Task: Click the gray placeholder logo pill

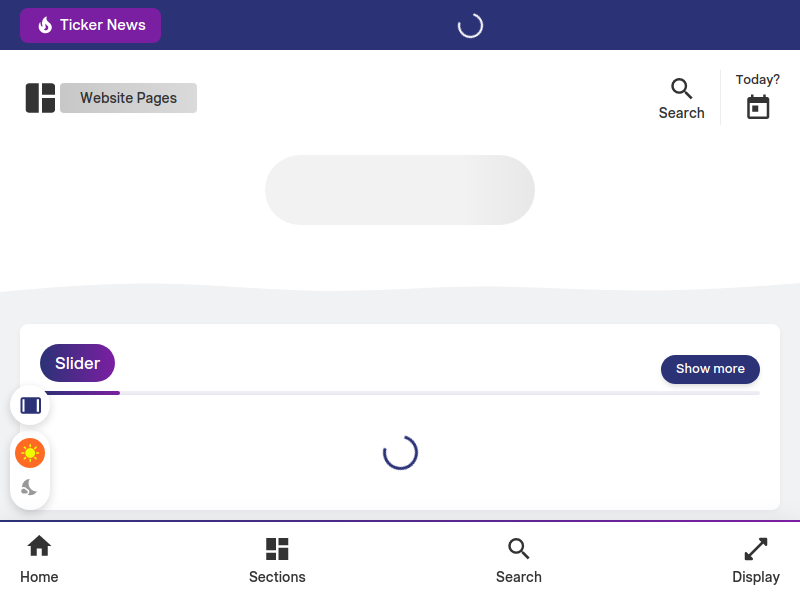Action: click(x=399, y=190)
